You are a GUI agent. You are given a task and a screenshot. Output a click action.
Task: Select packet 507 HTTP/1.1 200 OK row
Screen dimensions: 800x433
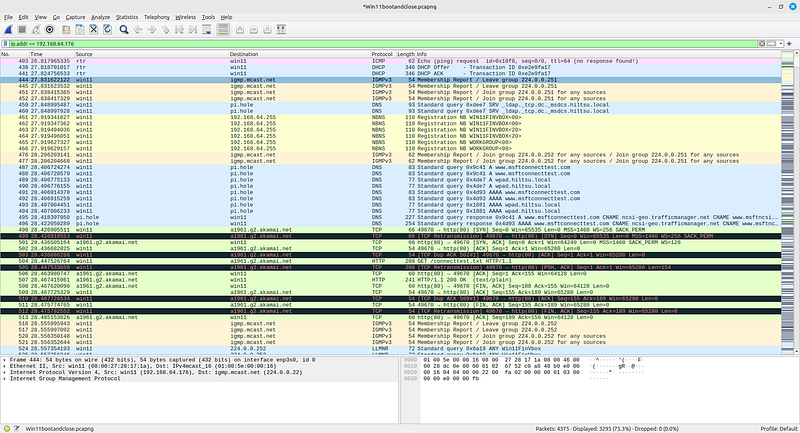click(390, 280)
